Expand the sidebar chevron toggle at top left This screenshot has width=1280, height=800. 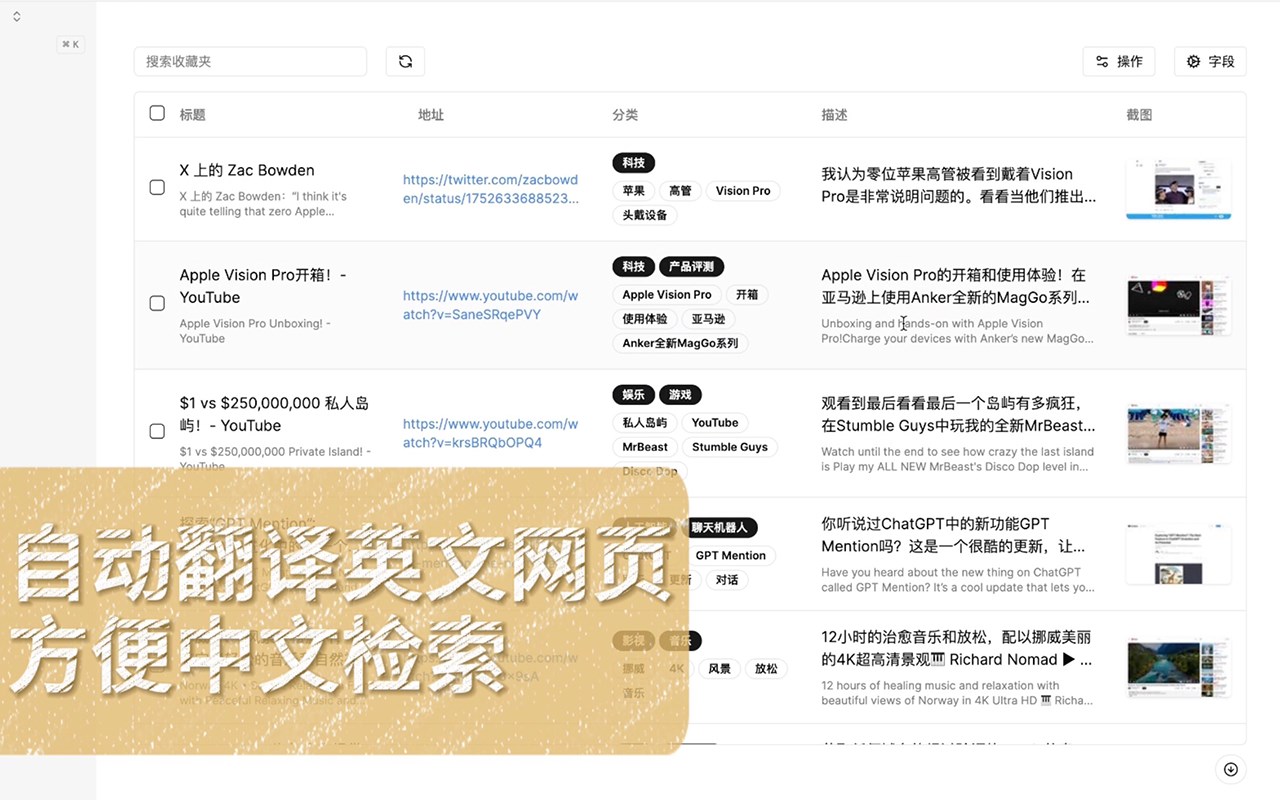(17, 17)
